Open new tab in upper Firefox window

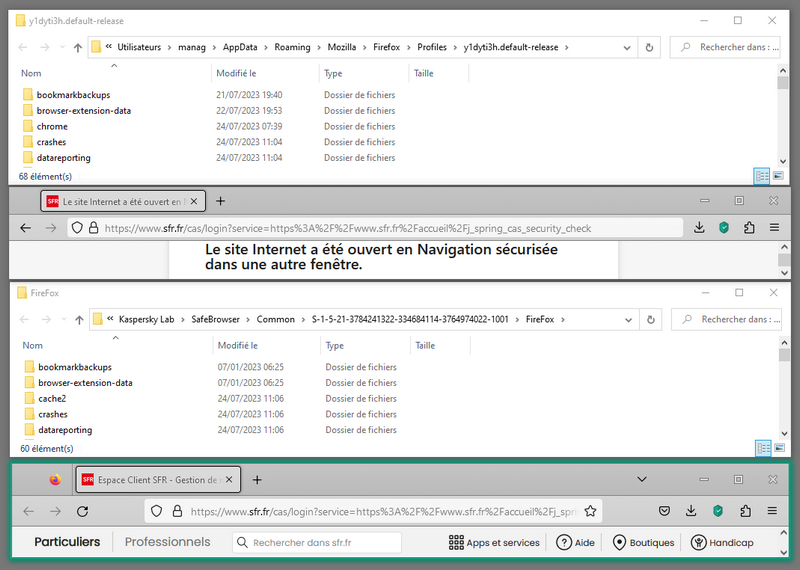[220, 201]
